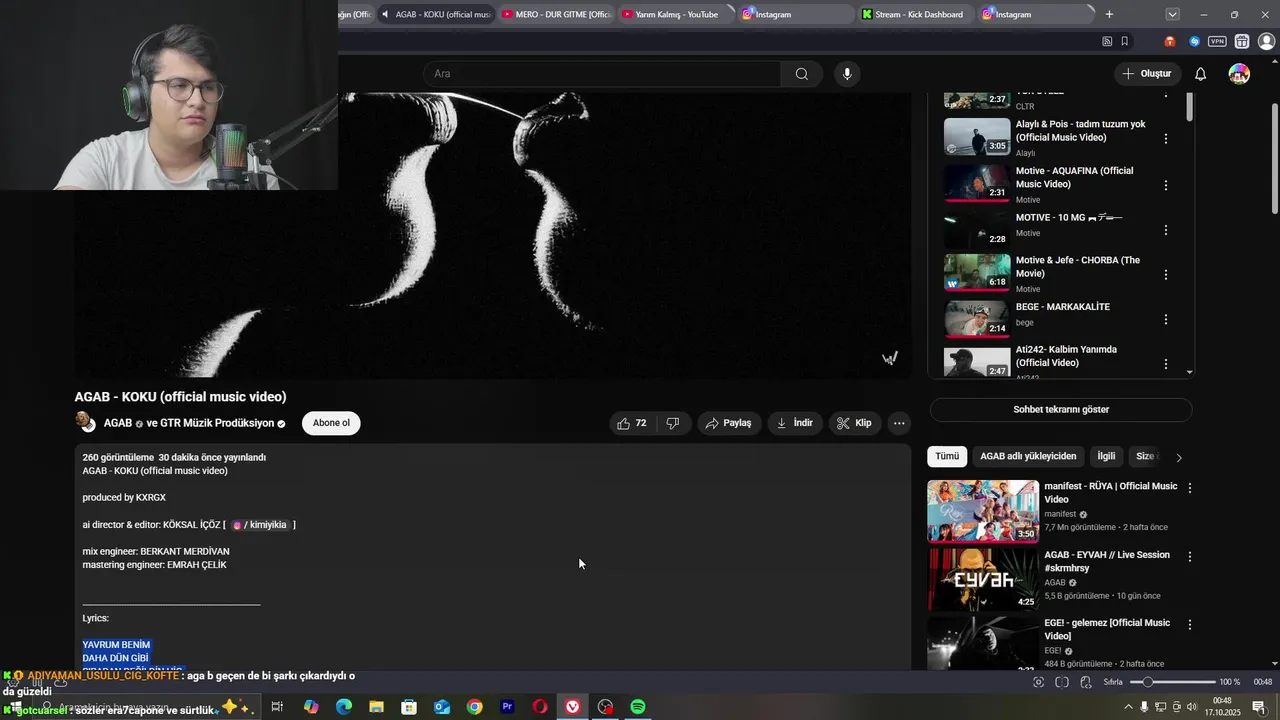The image size is (1280, 720).
Task: Open options for Alaylı & Pois playlist item
Action: (1165, 139)
